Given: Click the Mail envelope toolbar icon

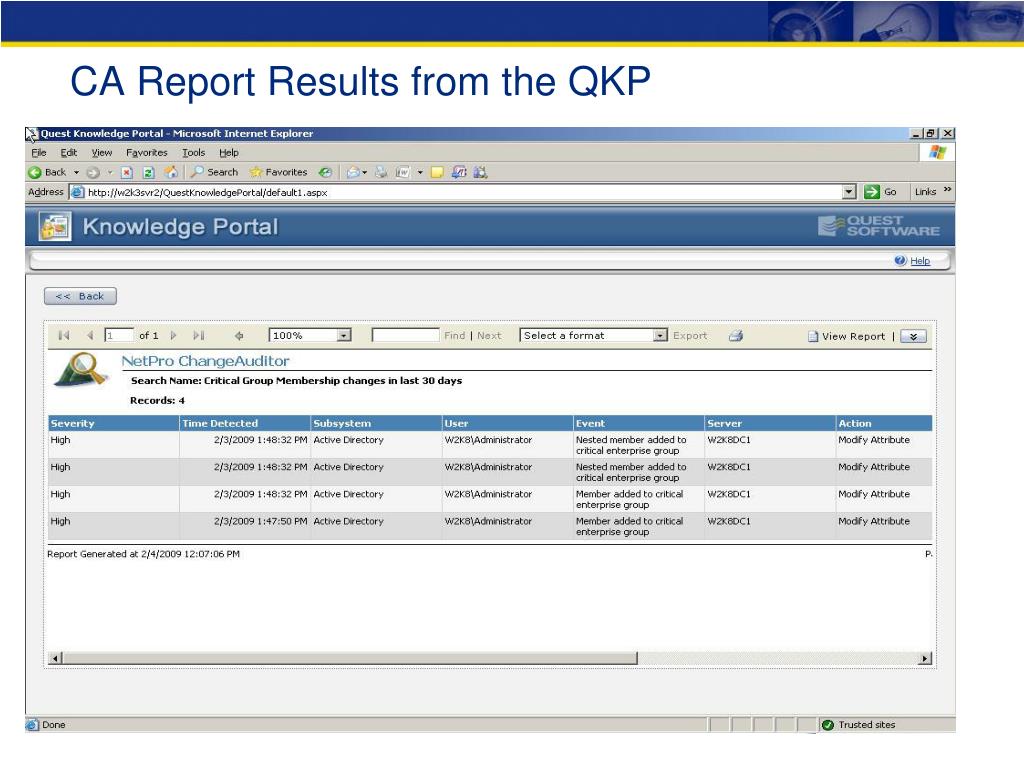Looking at the screenshot, I should [353, 172].
